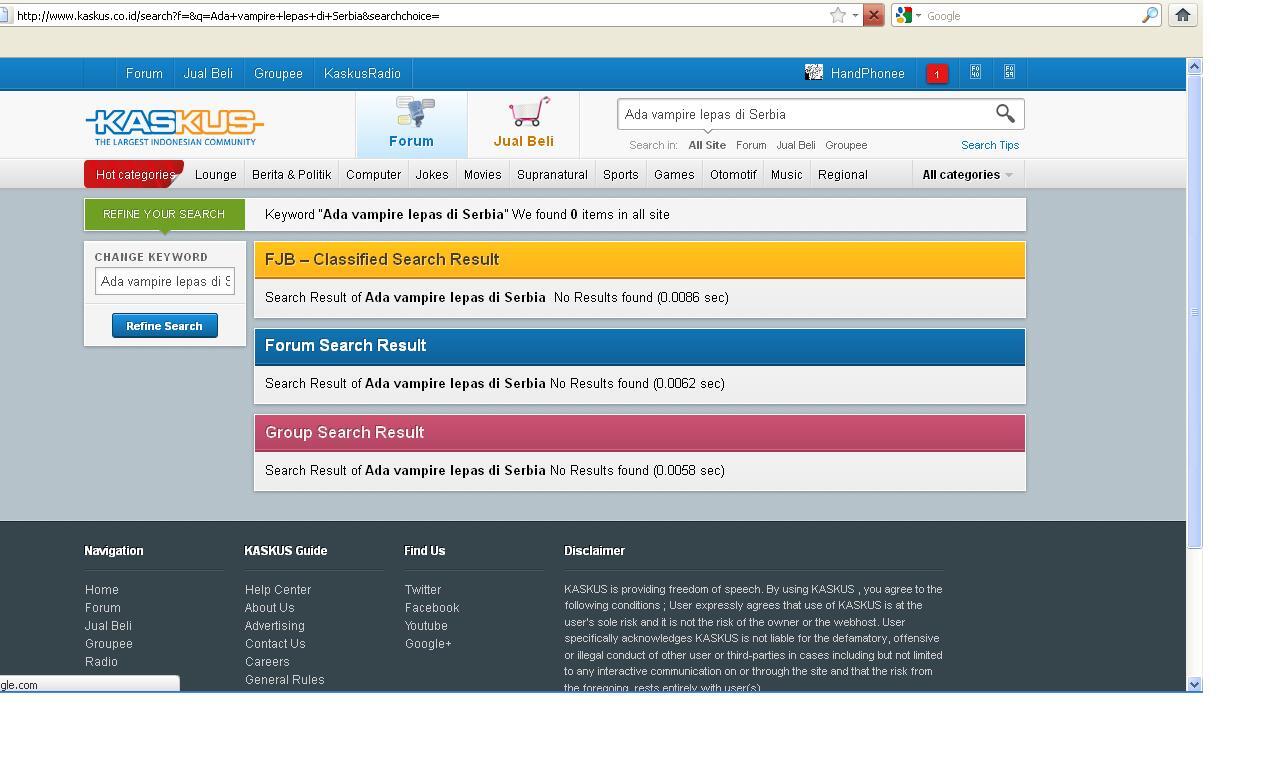The height and width of the screenshot is (768, 1280).
Task: Open the Twitter link
Action: point(423,590)
